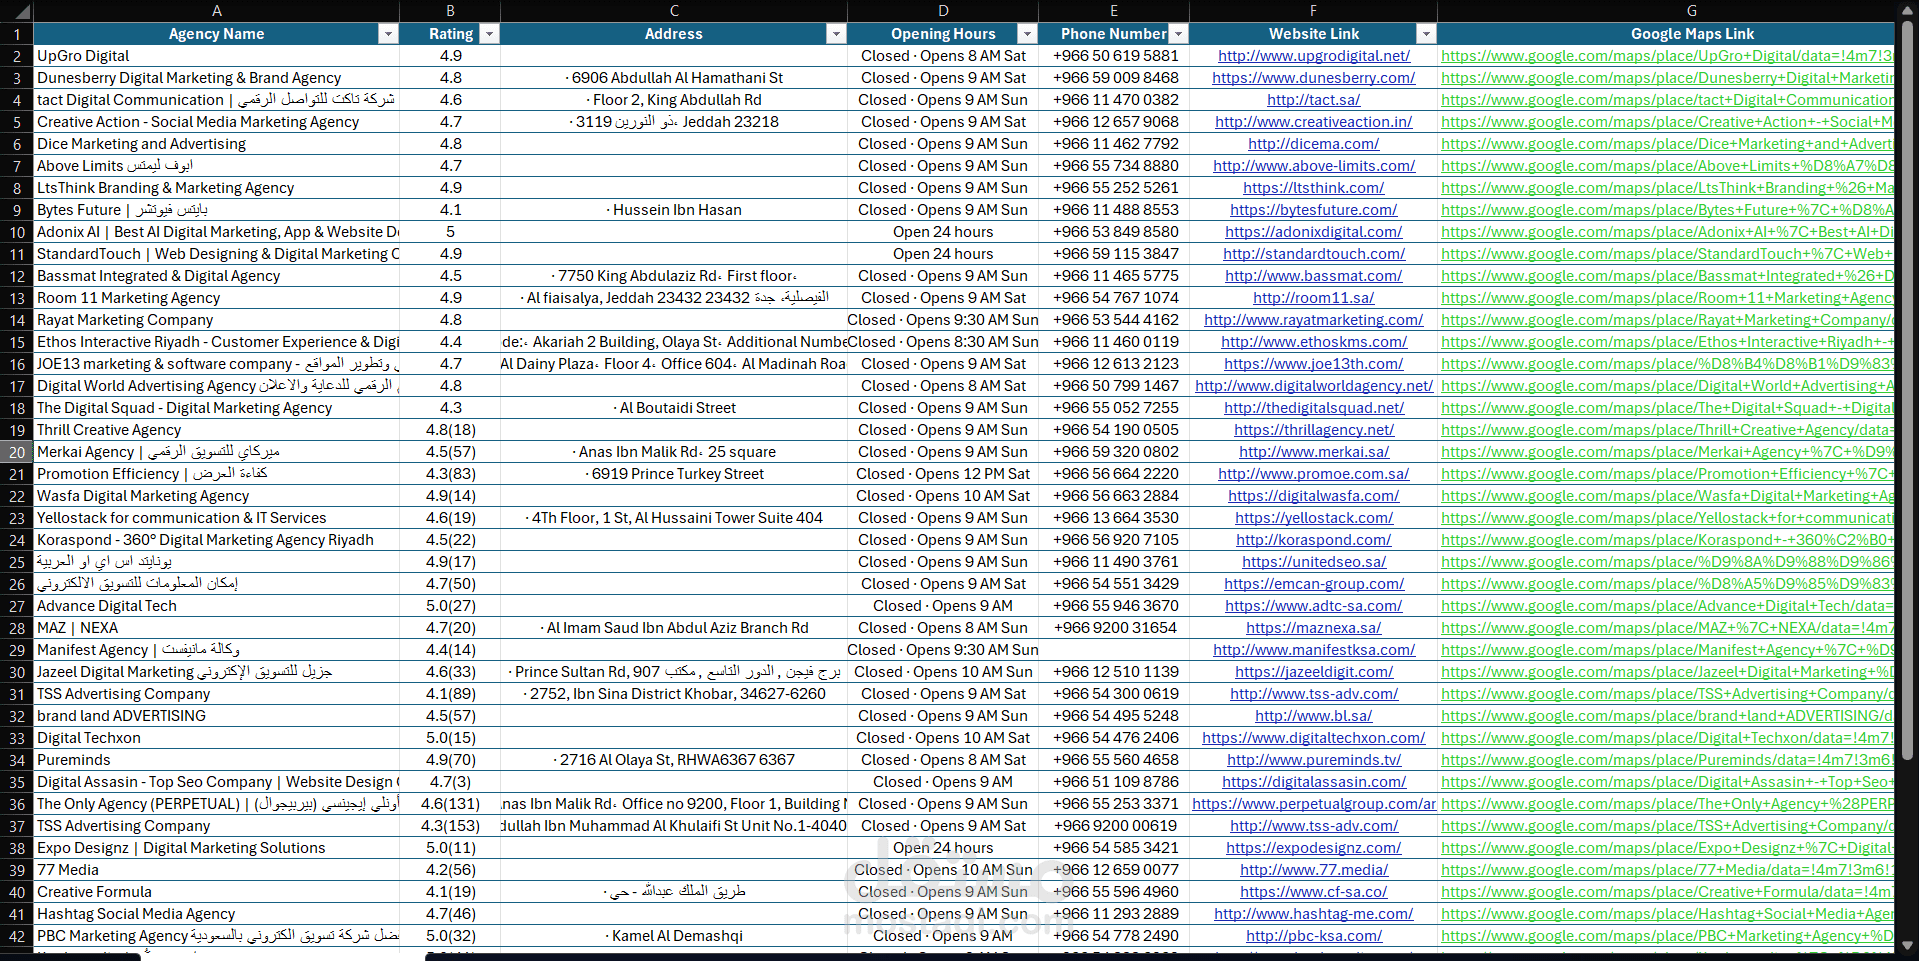
Task: Open the dunesberry.com website link
Action: point(1314,78)
